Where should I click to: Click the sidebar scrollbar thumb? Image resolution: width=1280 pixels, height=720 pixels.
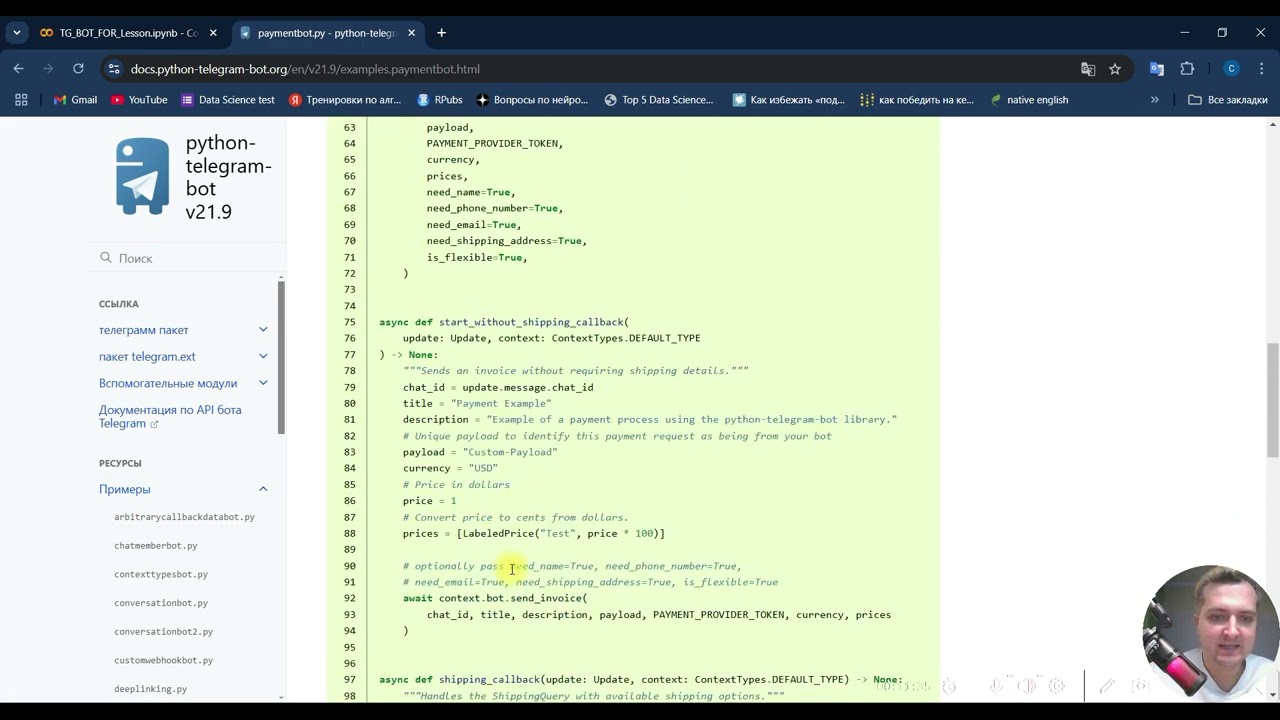click(281, 357)
